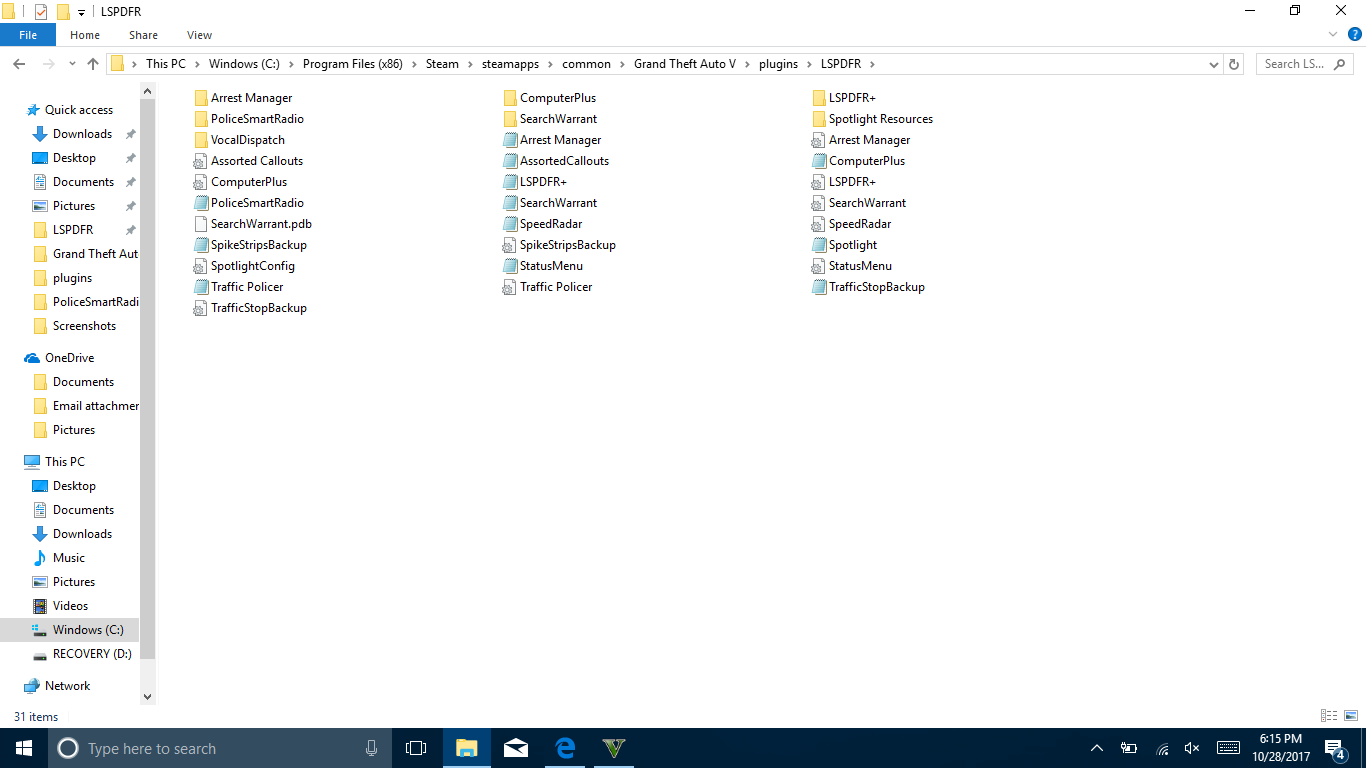Select the SpeedRadar gear settings file icon

point(819,224)
